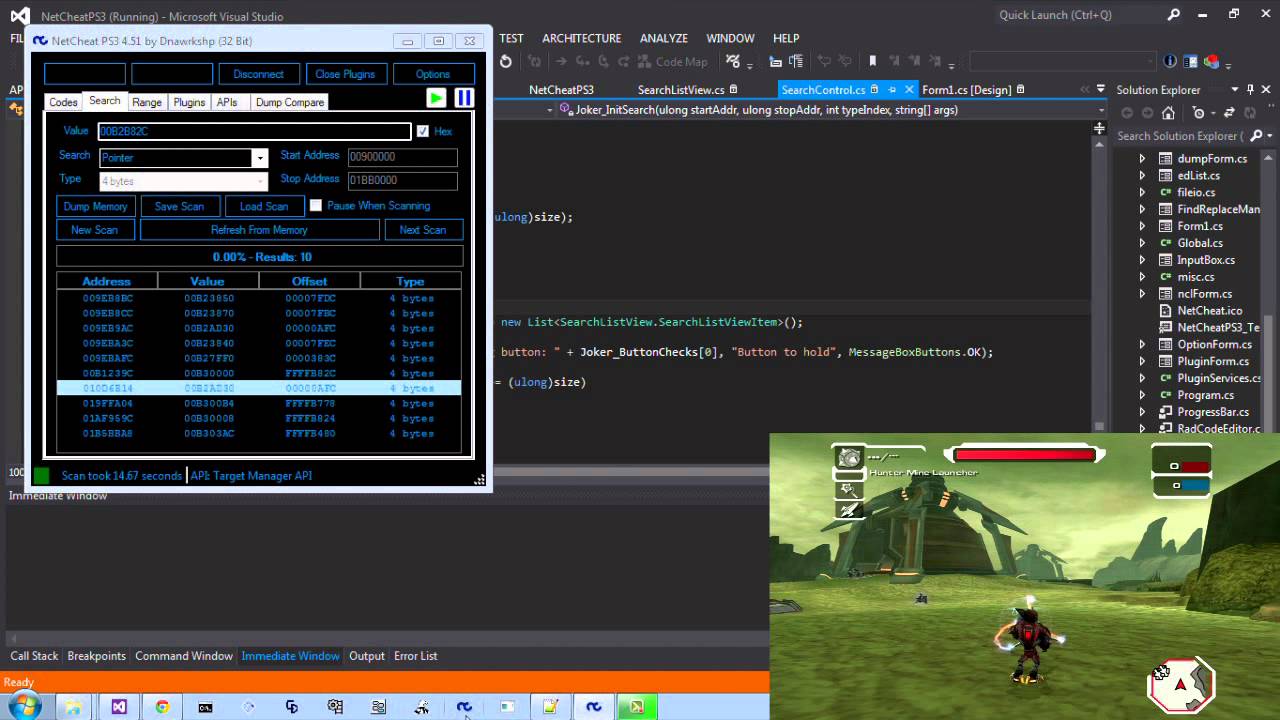Click the Solution Explorer search magnifier icon
The image size is (1280, 720).
tap(1255, 136)
